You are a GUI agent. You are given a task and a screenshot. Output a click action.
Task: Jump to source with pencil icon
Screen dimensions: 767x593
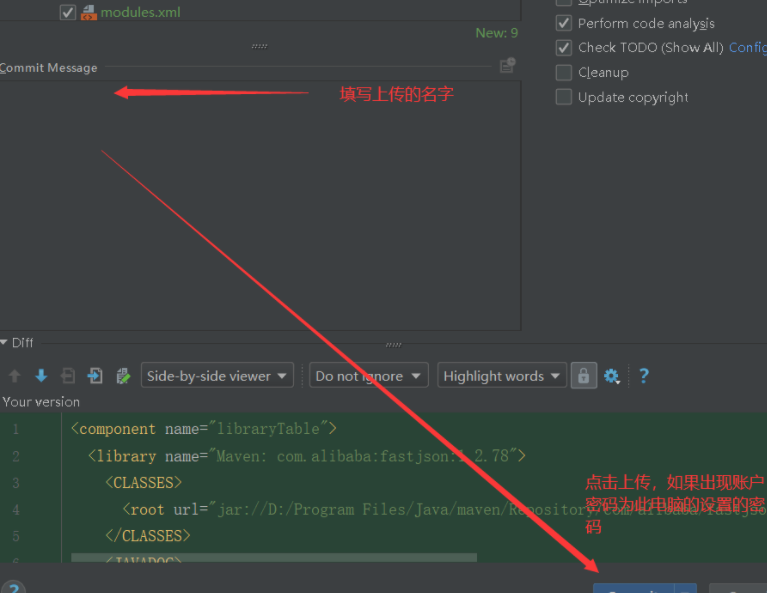[x=123, y=376]
